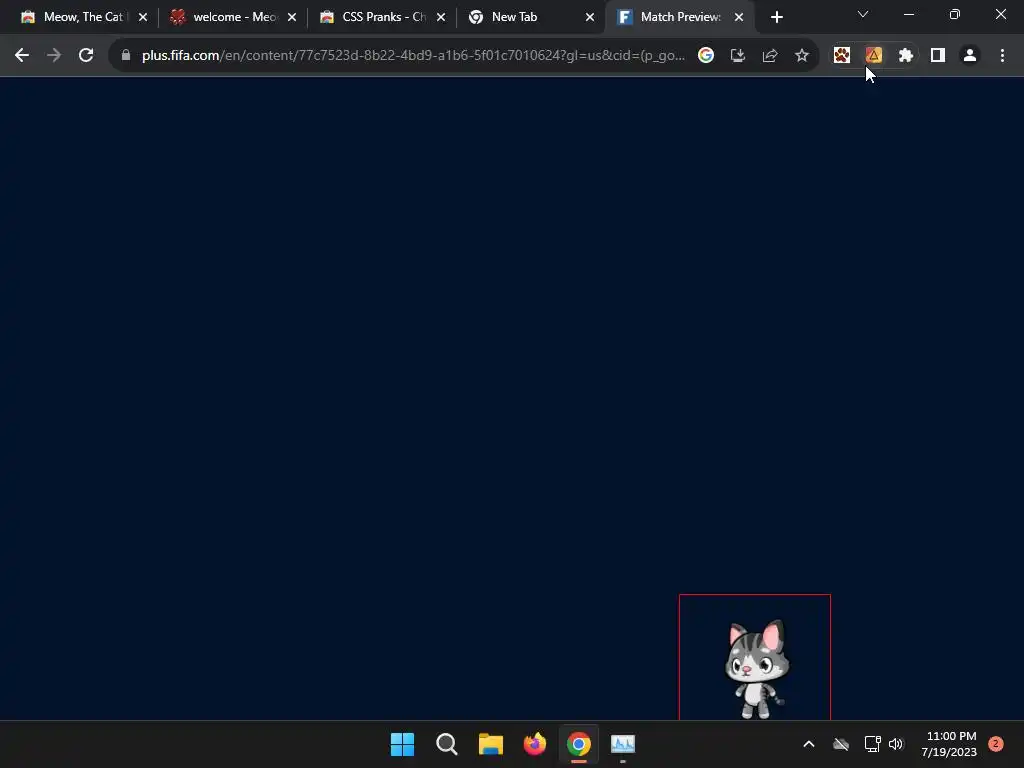Share this page icon
The height and width of the screenshot is (768, 1024).
[x=769, y=56]
